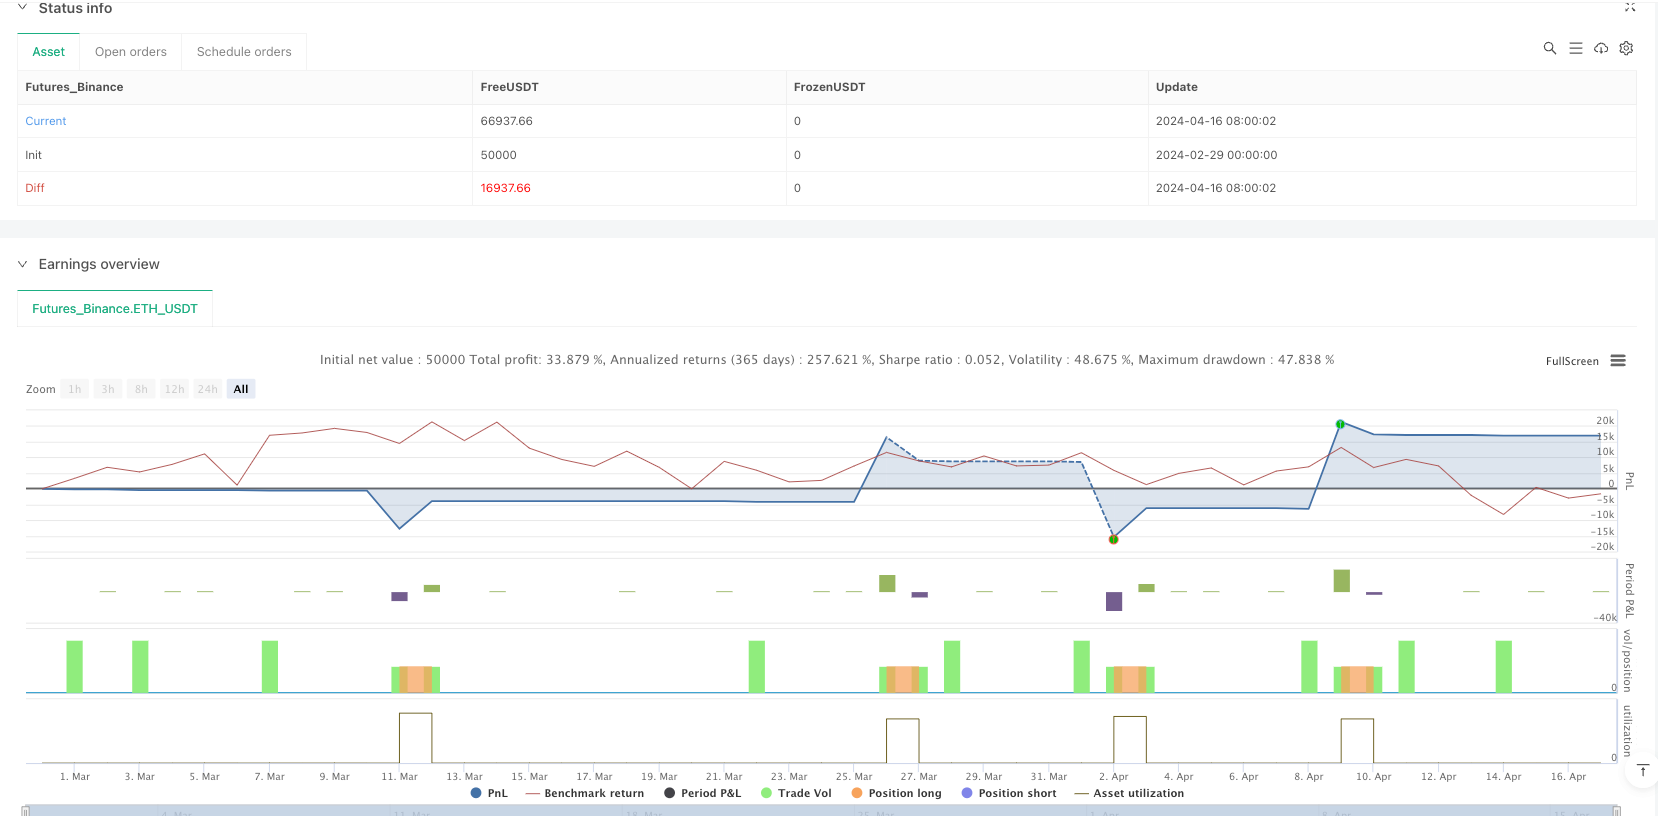Viewport: 1658px width, 816px height.
Task: Click the search magnifier icon in Status info
Action: 1549,48
